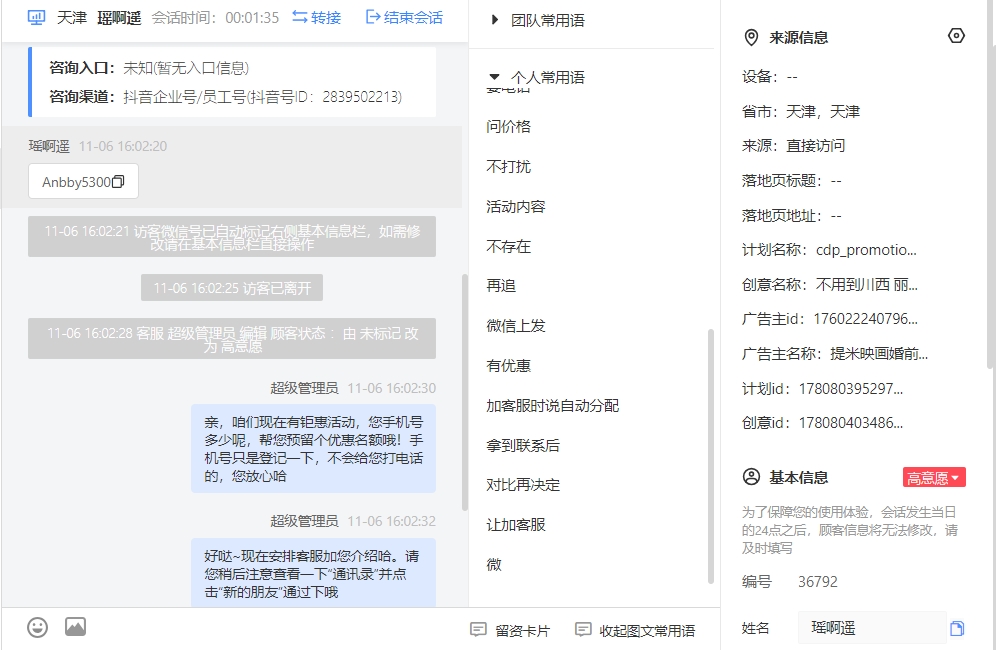Open the emoji picker
Image resolution: width=996 pixels, height=650 pixels.
click(37, 627)
